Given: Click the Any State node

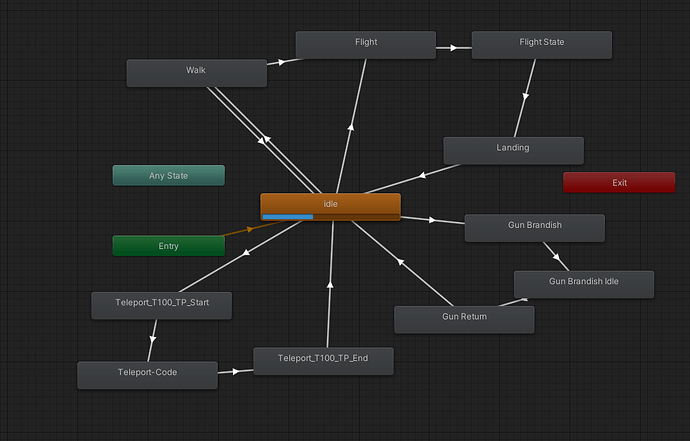Looking at the screenshot, I should (x=169, y=175).
